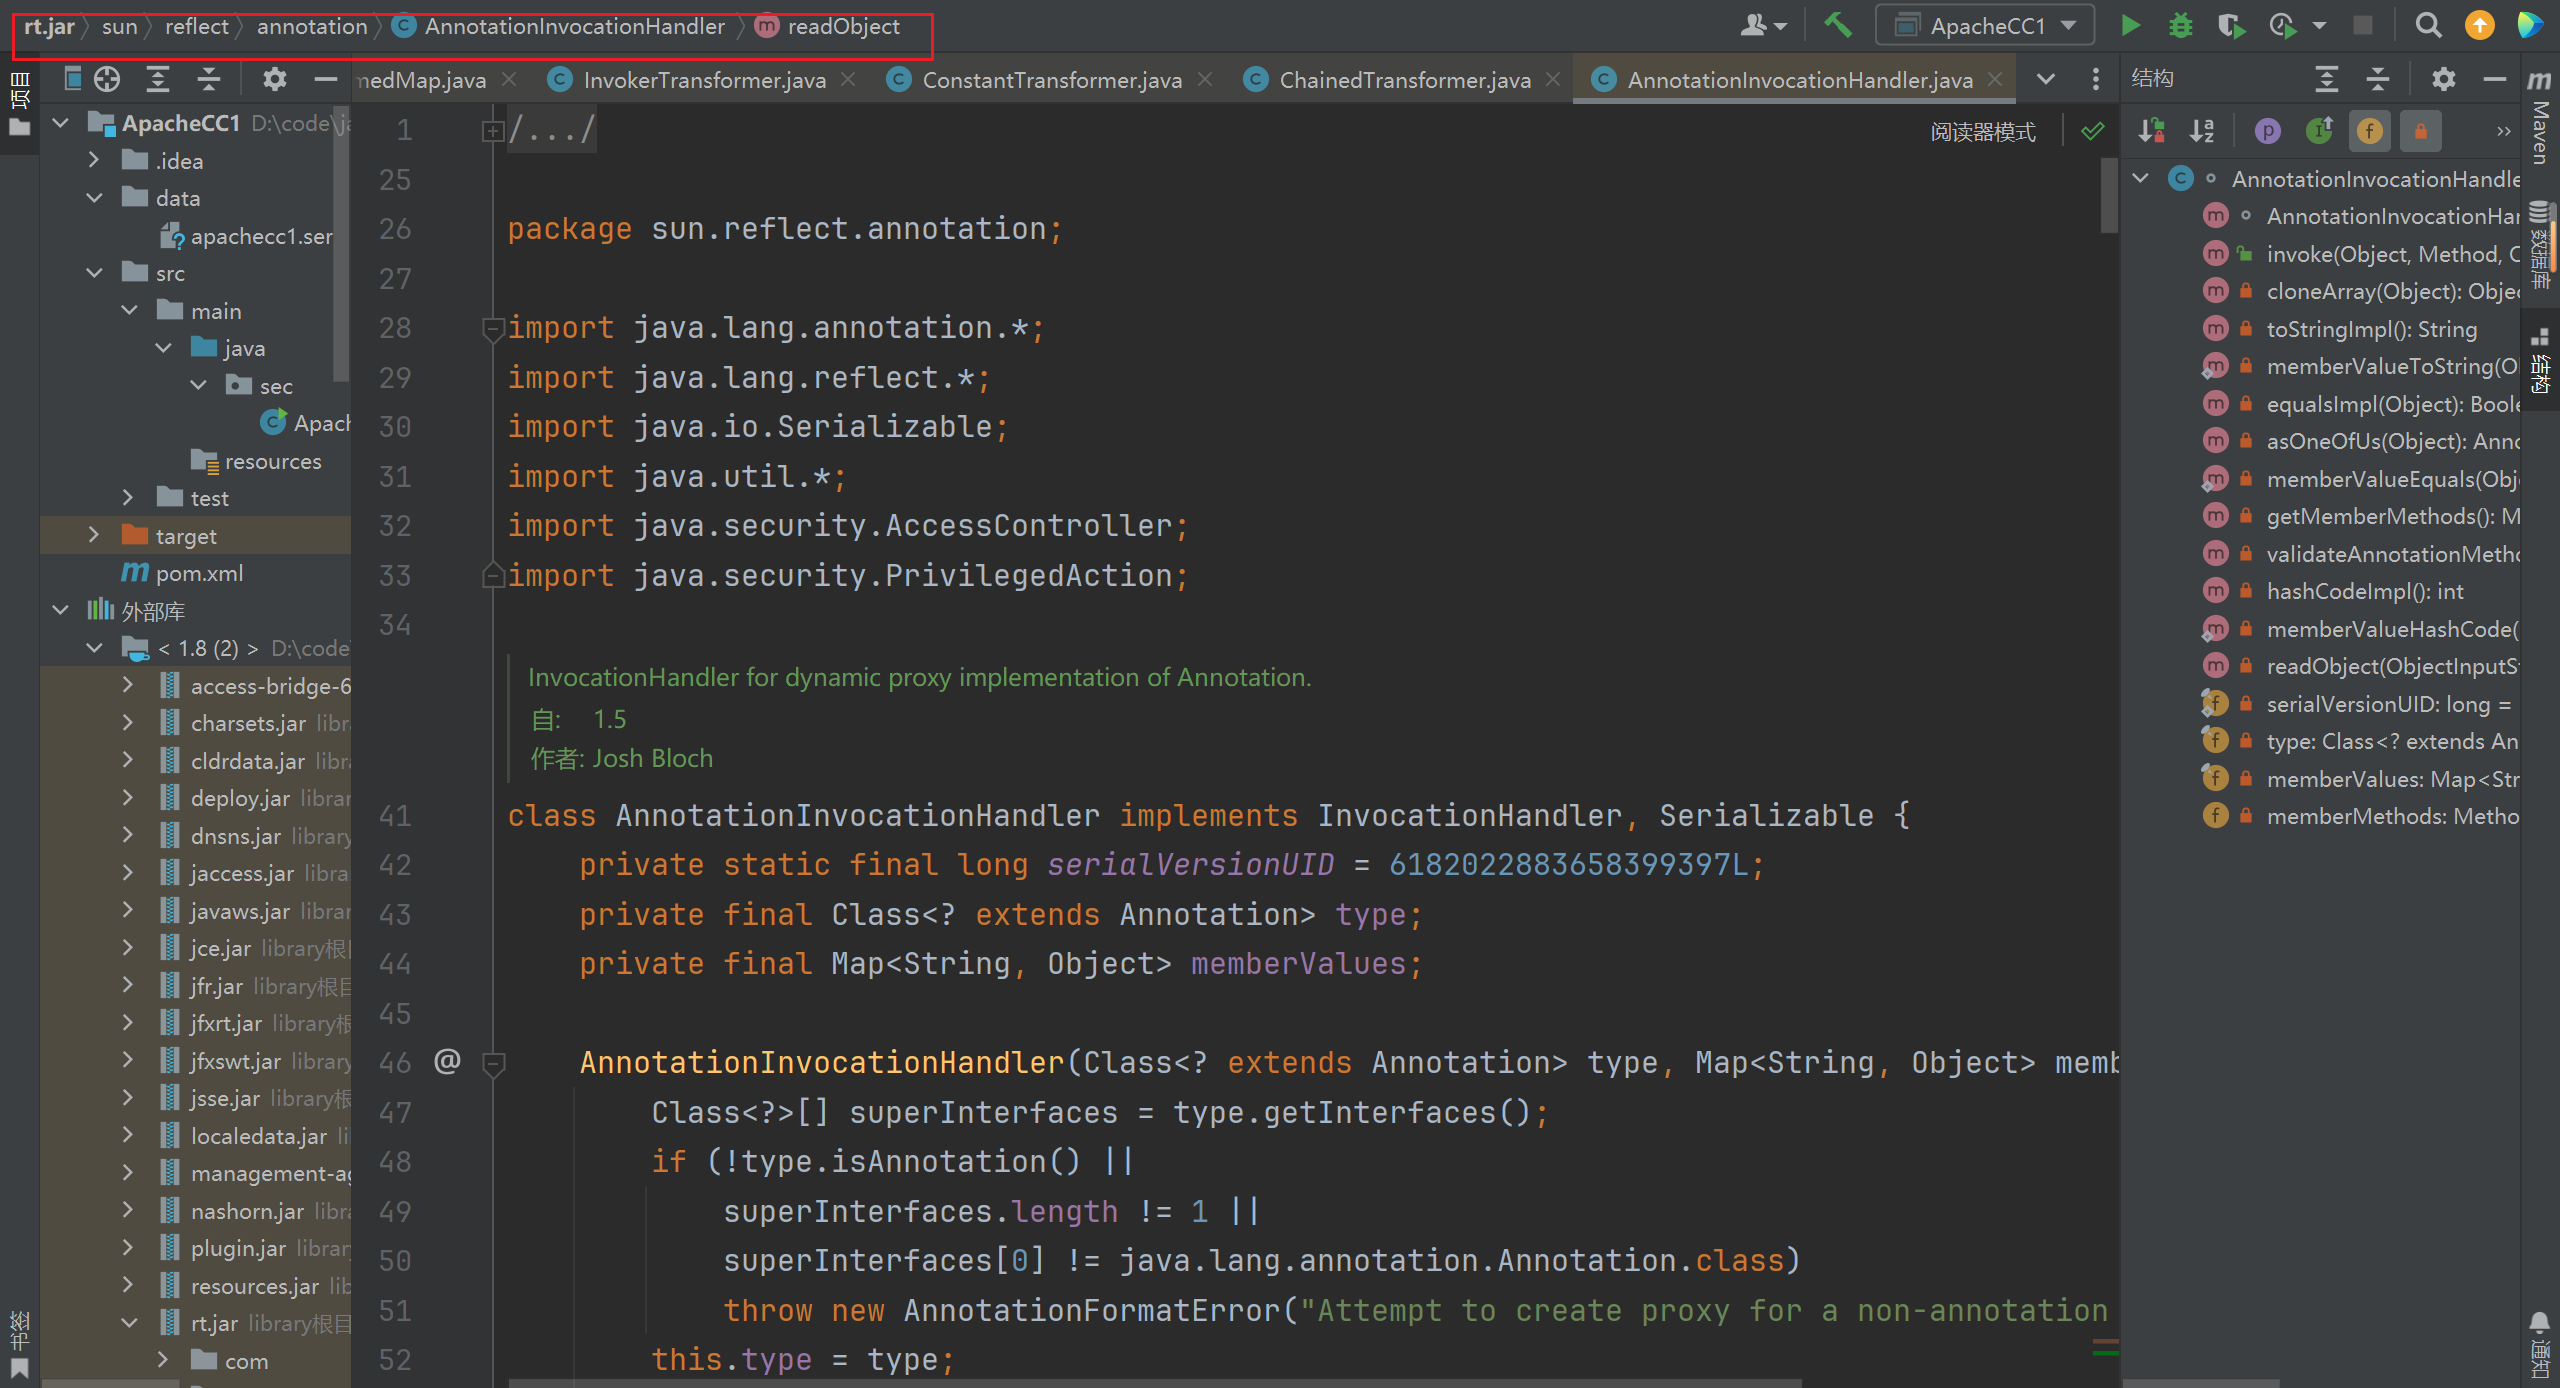Hide the Project panel with minus icon
This screenshot has width=2560, height=1388.
tap(325, 79)
